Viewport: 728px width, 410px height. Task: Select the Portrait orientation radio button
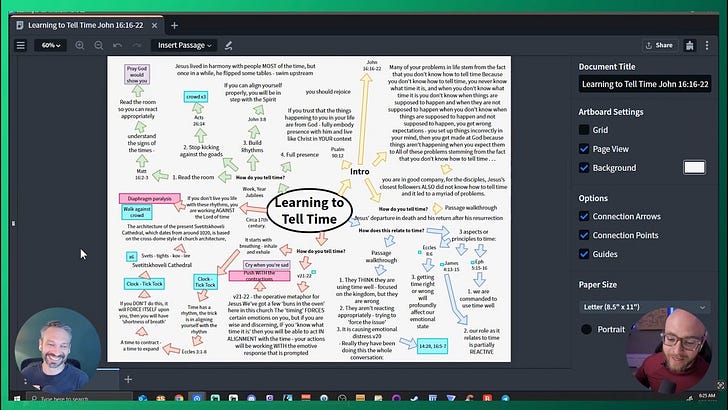(586, 329)
